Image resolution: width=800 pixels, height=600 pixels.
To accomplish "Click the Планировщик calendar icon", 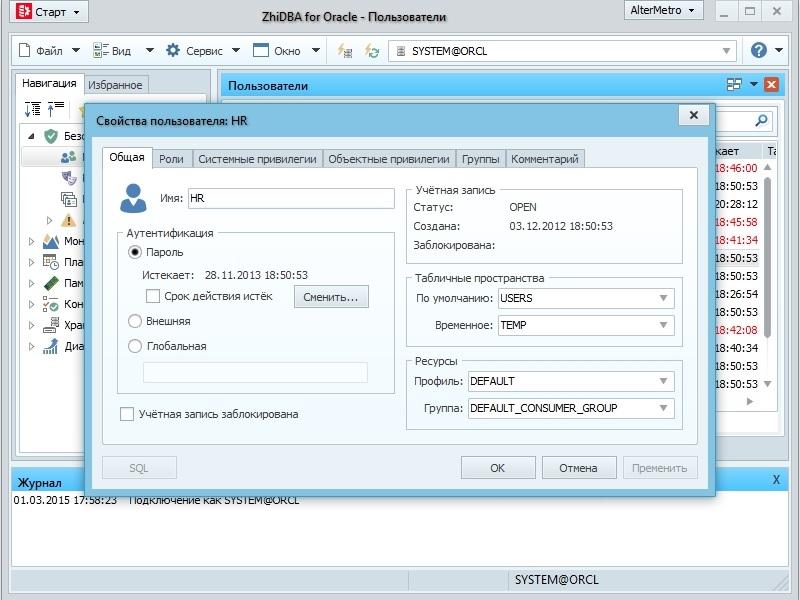I will 51,262.
